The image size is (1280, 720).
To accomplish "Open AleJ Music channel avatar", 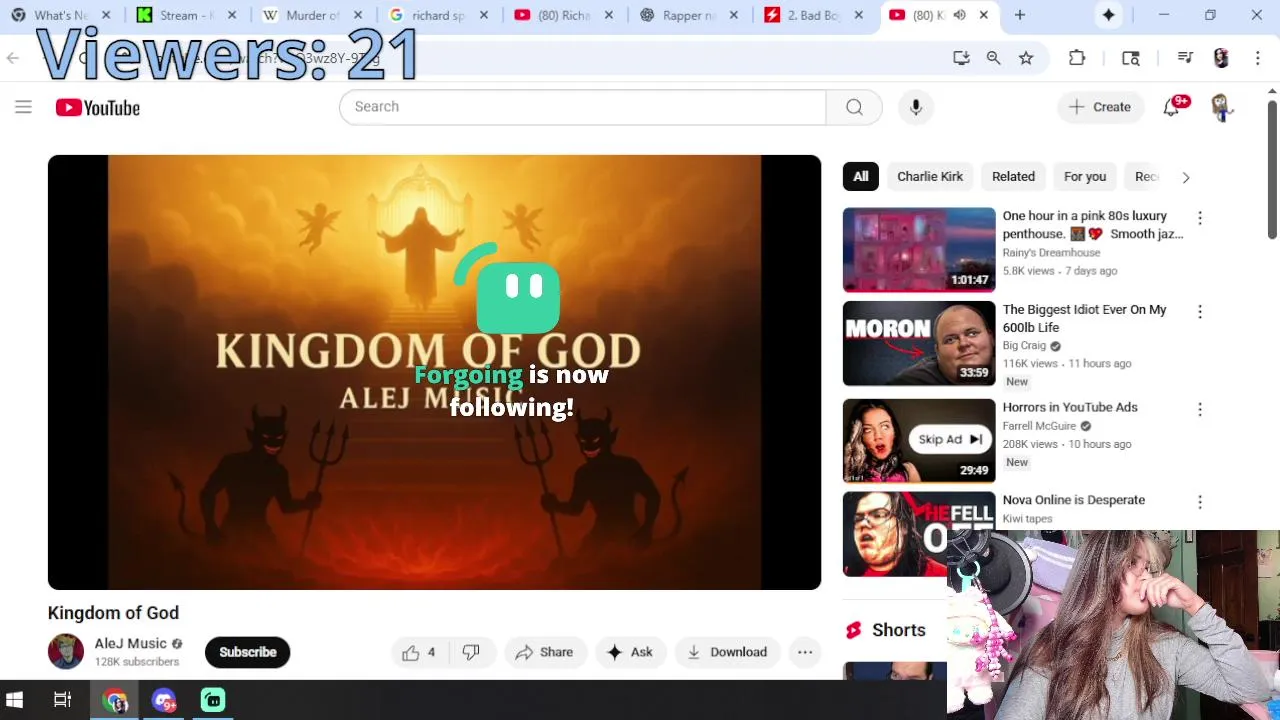I will (x=66, y=652).
